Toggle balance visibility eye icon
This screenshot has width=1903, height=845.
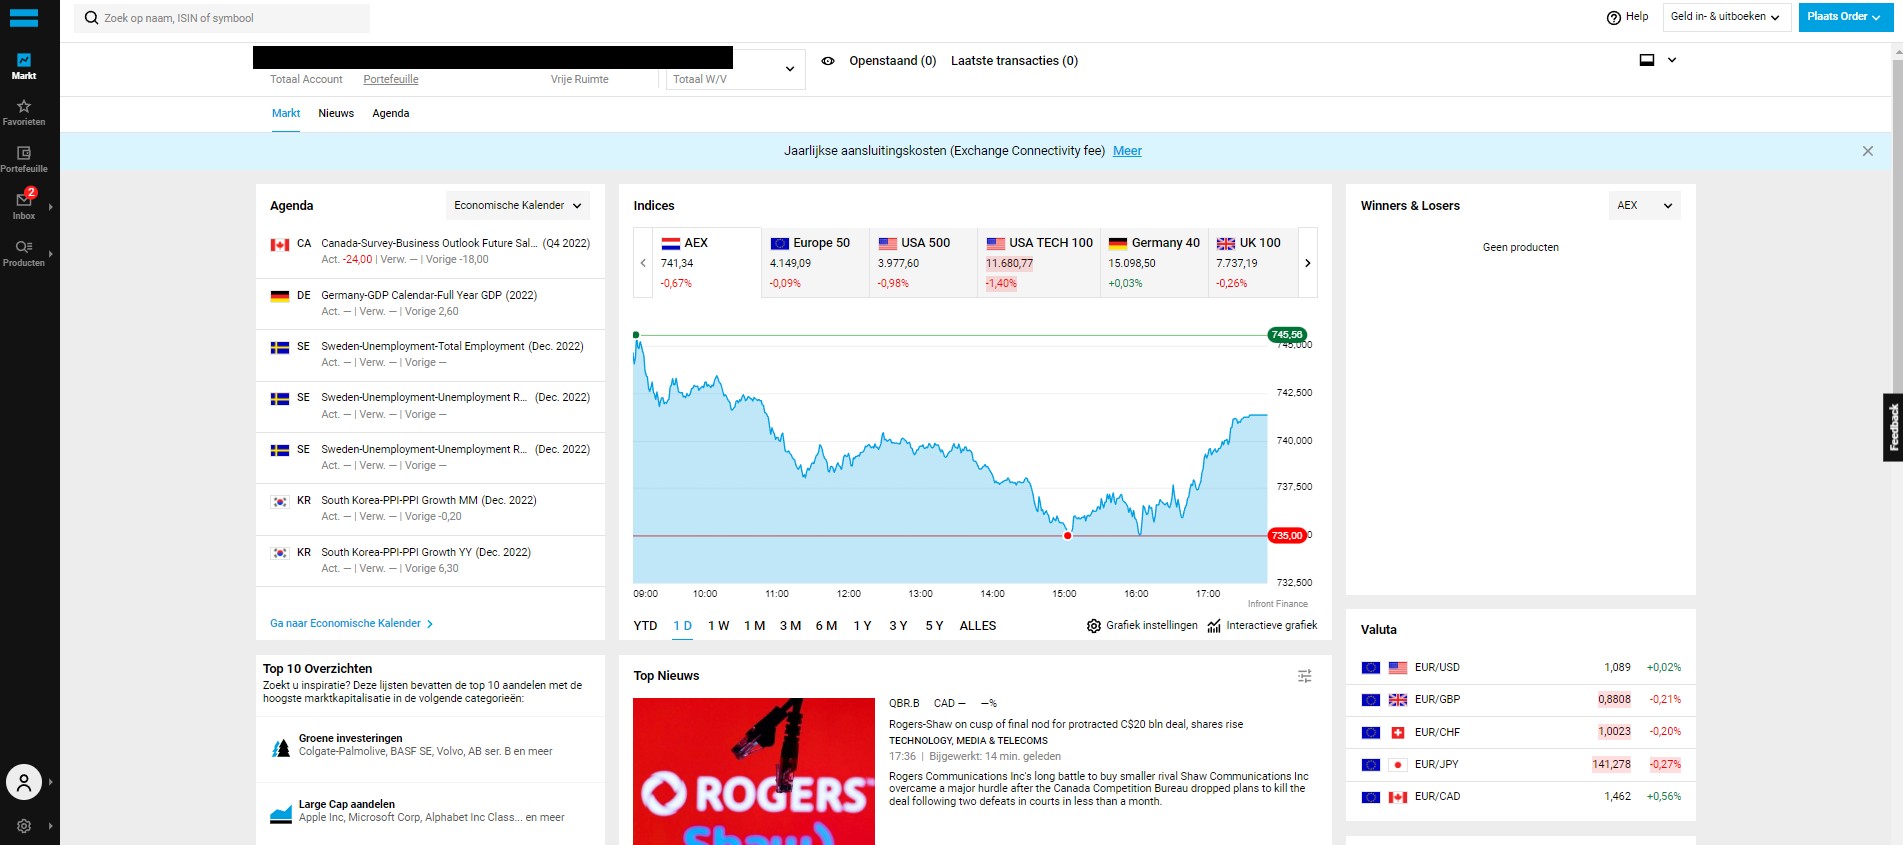click(828, 61)
